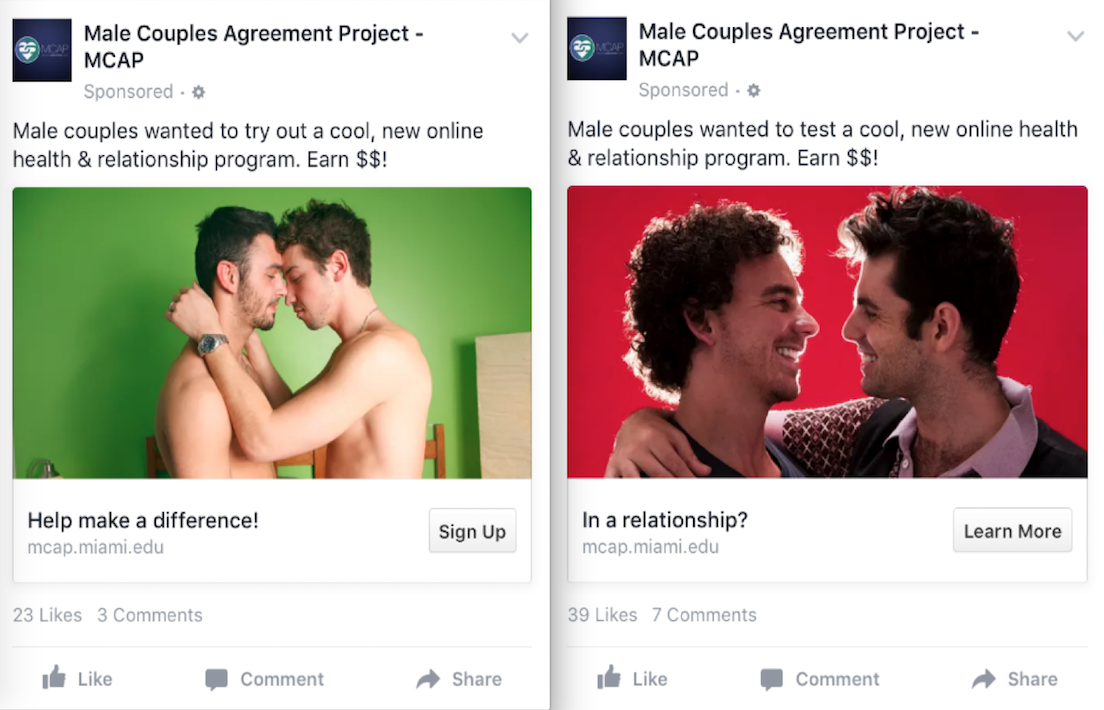This screenshot has width=1104, height=710.
Task: View the 7 Comments link
Action: point(704,615)
